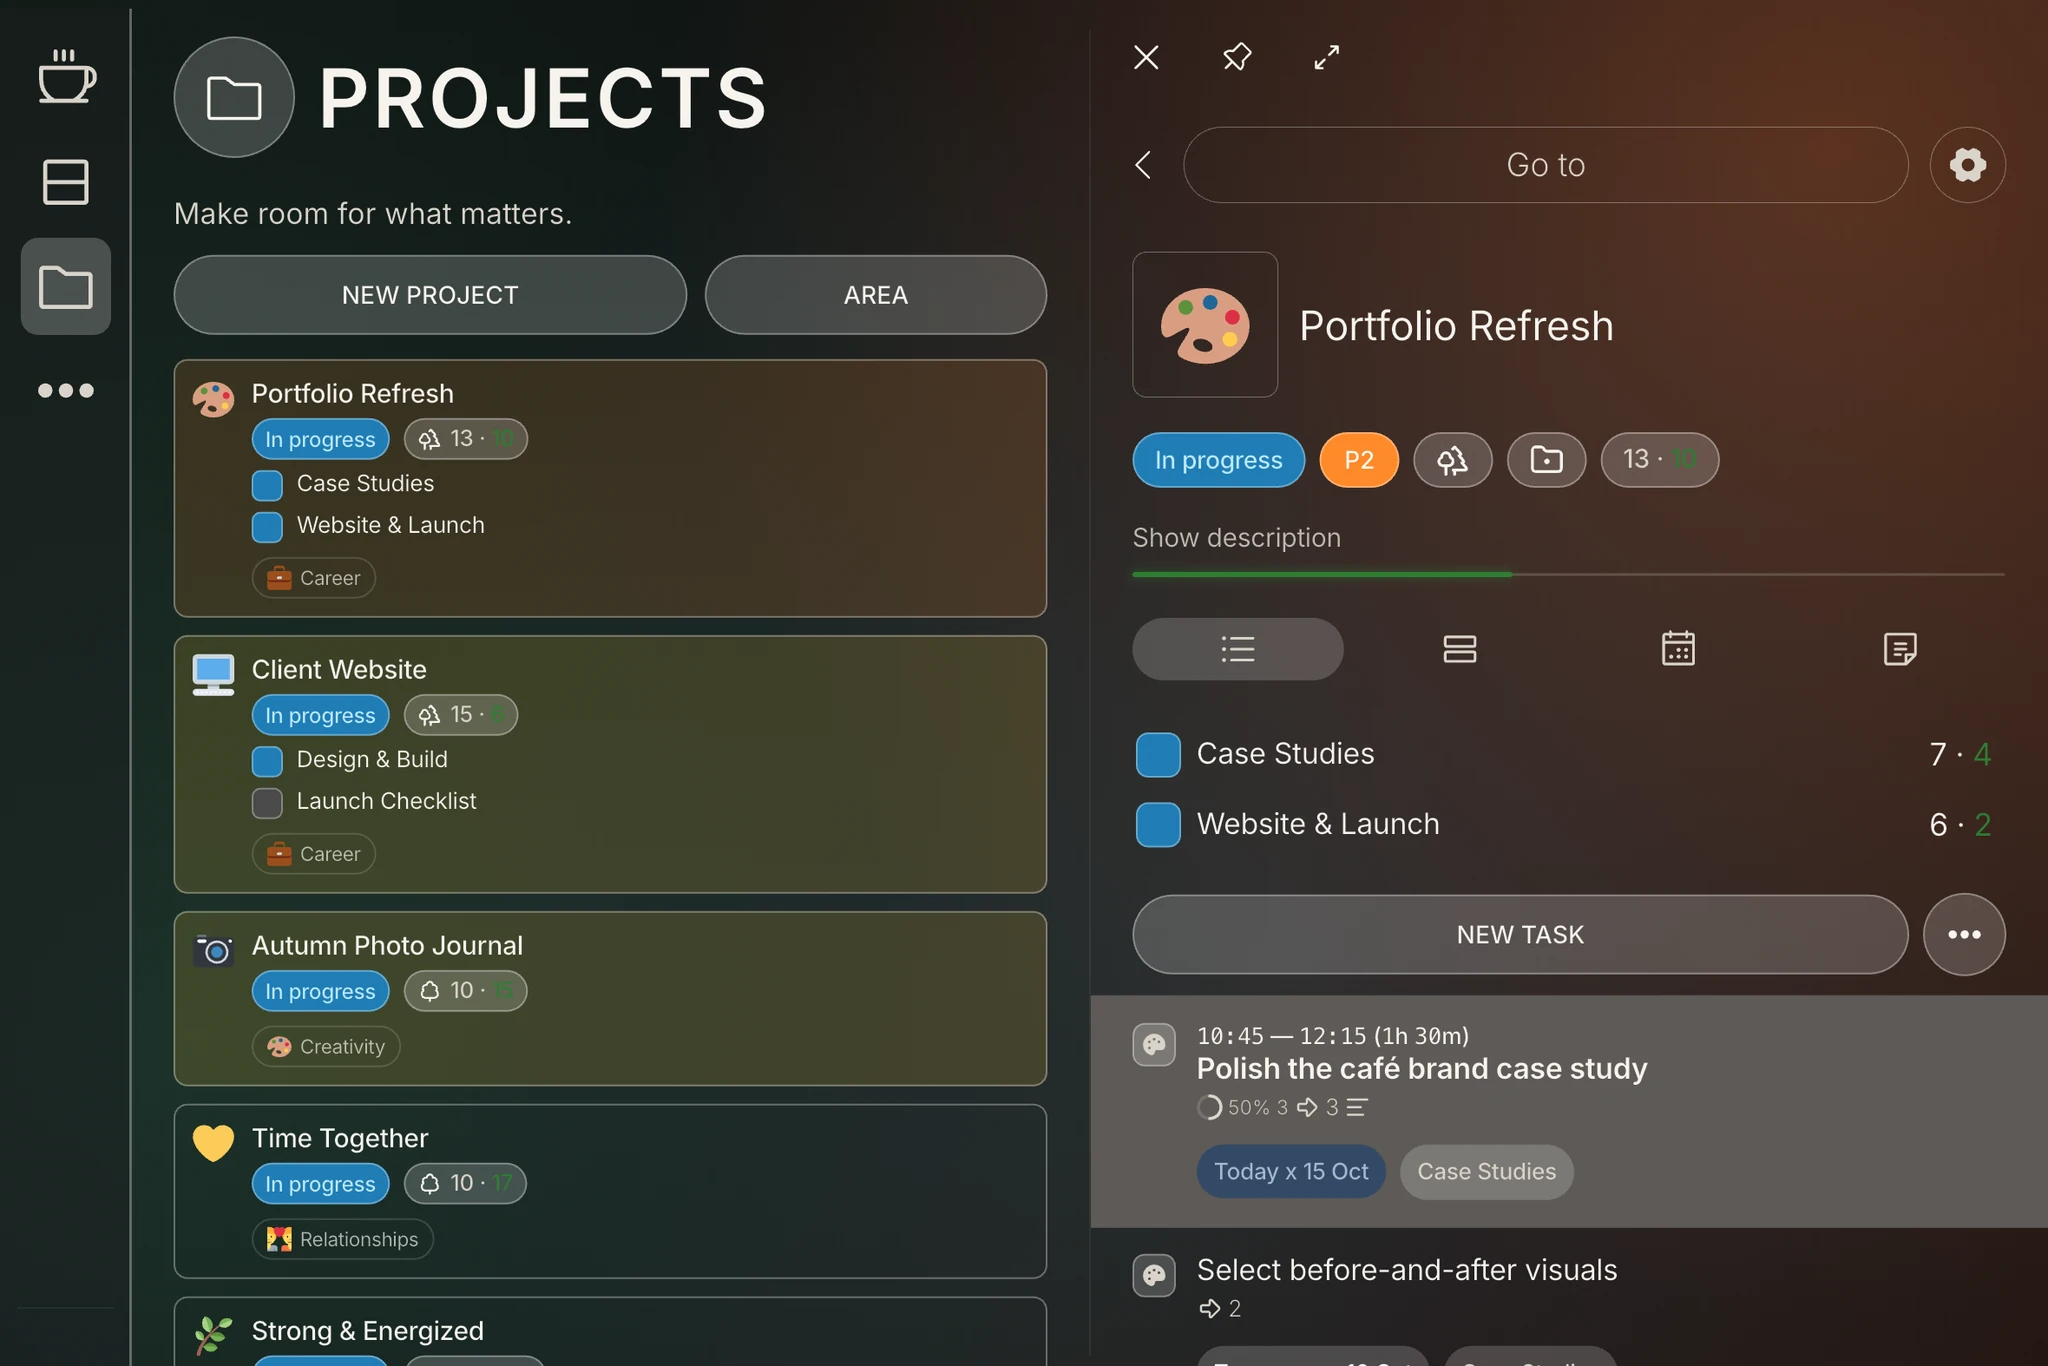Click the folder badge in project header
2048x1366 pixels.
pos(1546,460)
